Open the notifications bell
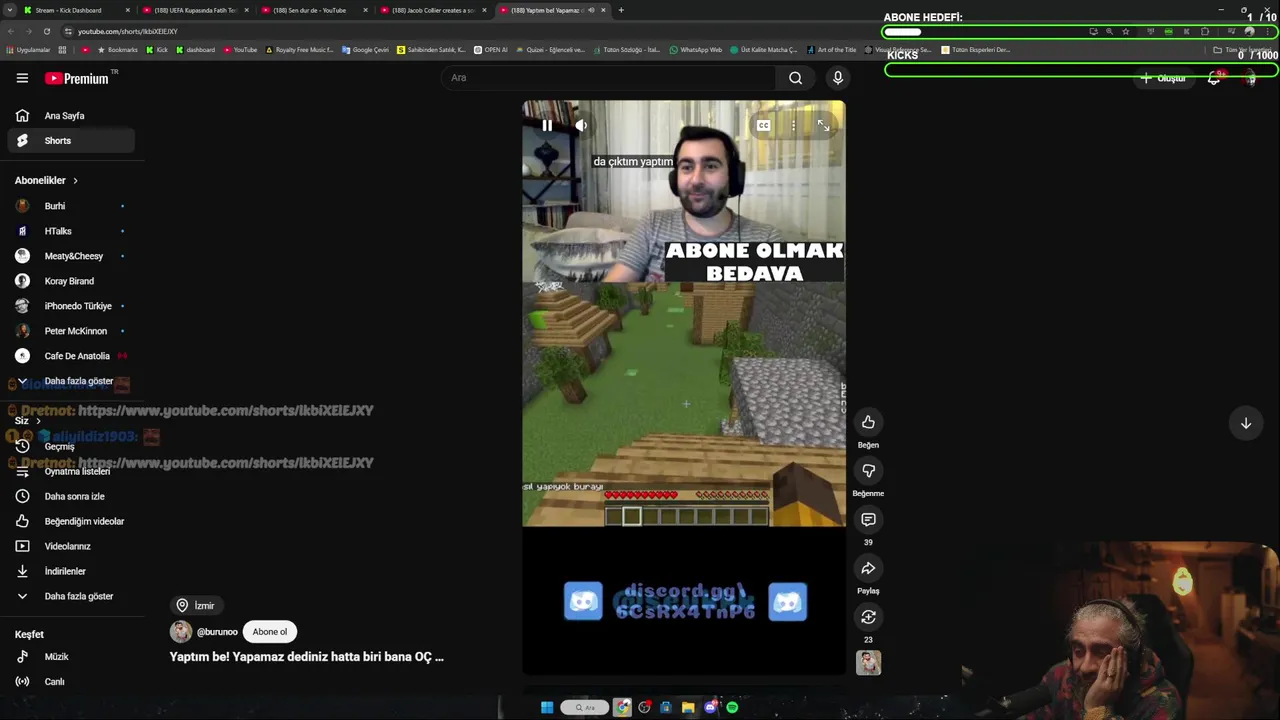This screenshot has width=1280, height=720. click(x=1214, y=78)
